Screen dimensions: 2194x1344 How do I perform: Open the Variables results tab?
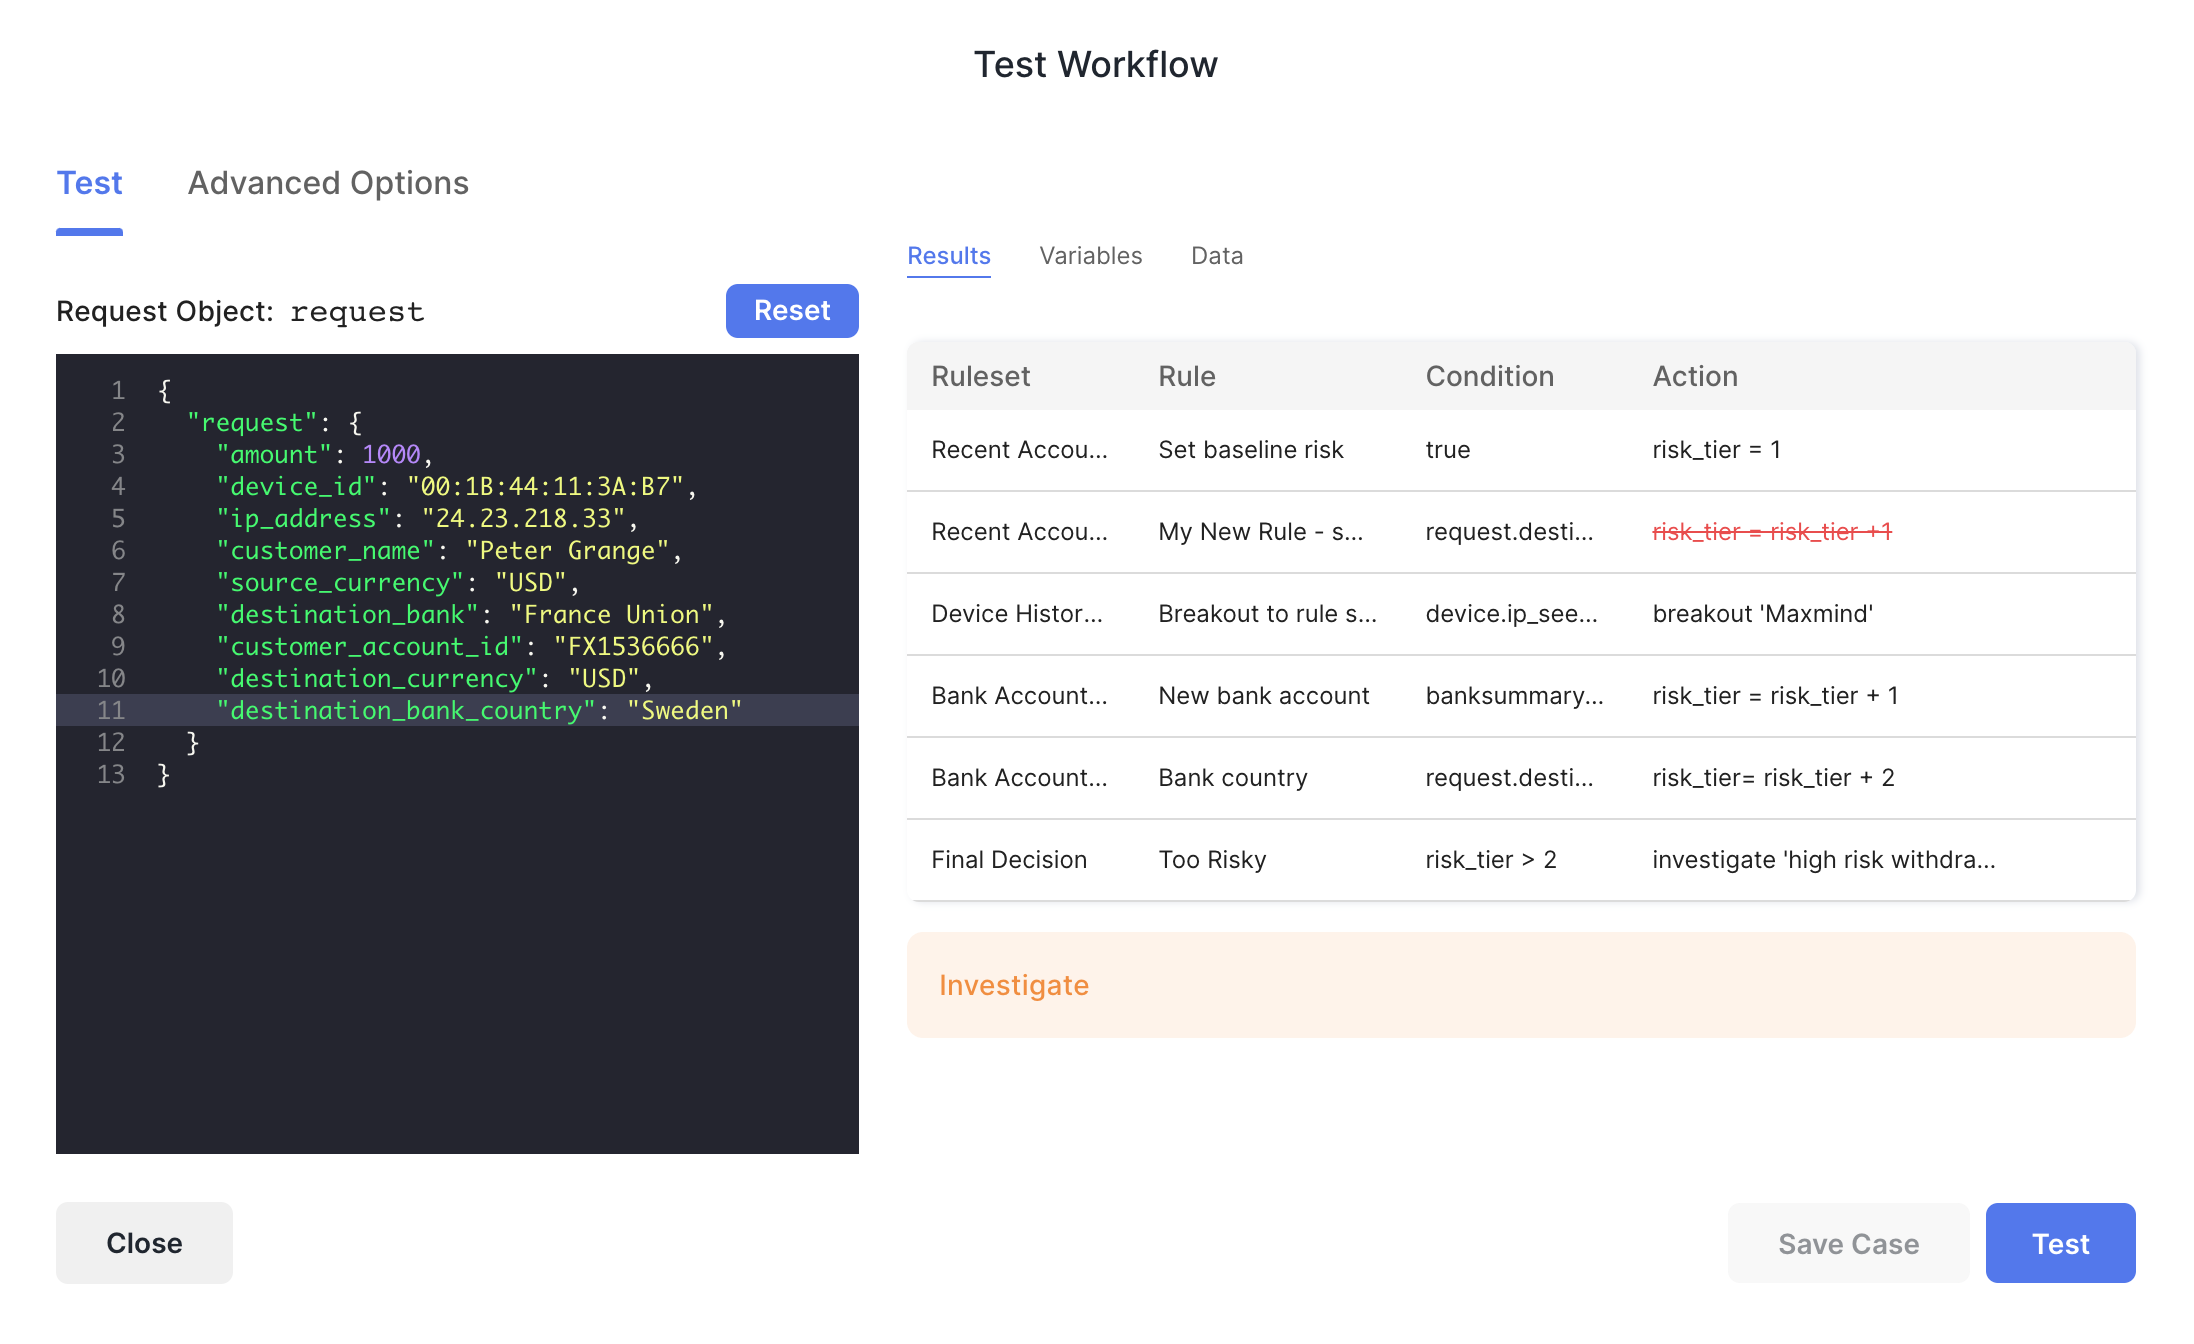tap(1090, 256)
